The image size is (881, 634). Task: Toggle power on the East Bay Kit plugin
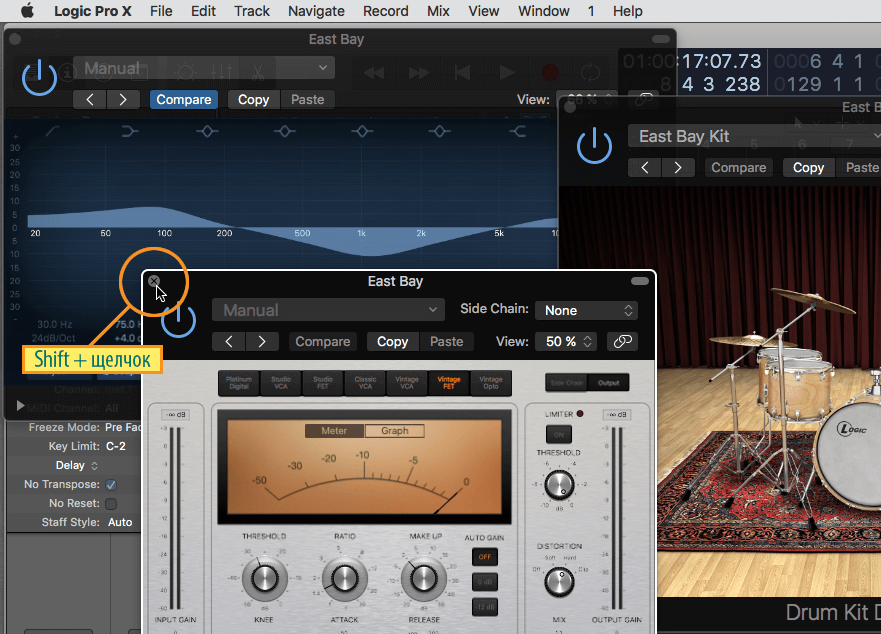click(594, 145)
